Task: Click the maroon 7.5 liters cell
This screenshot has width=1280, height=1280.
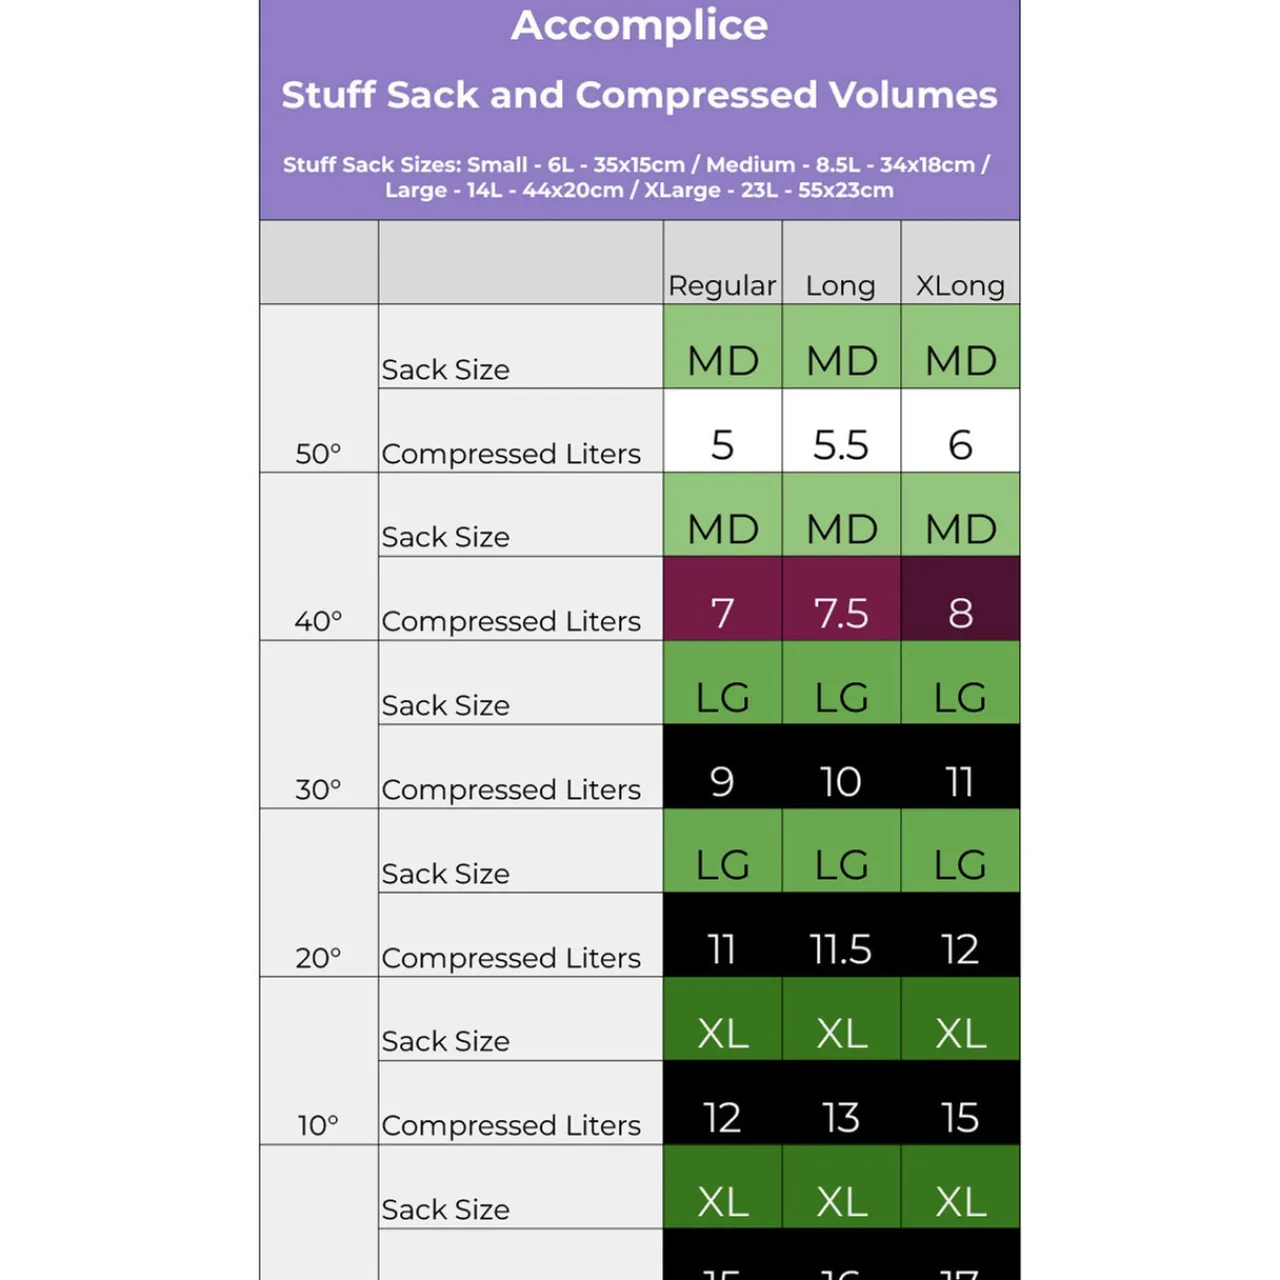Action: tap(841, 612)
